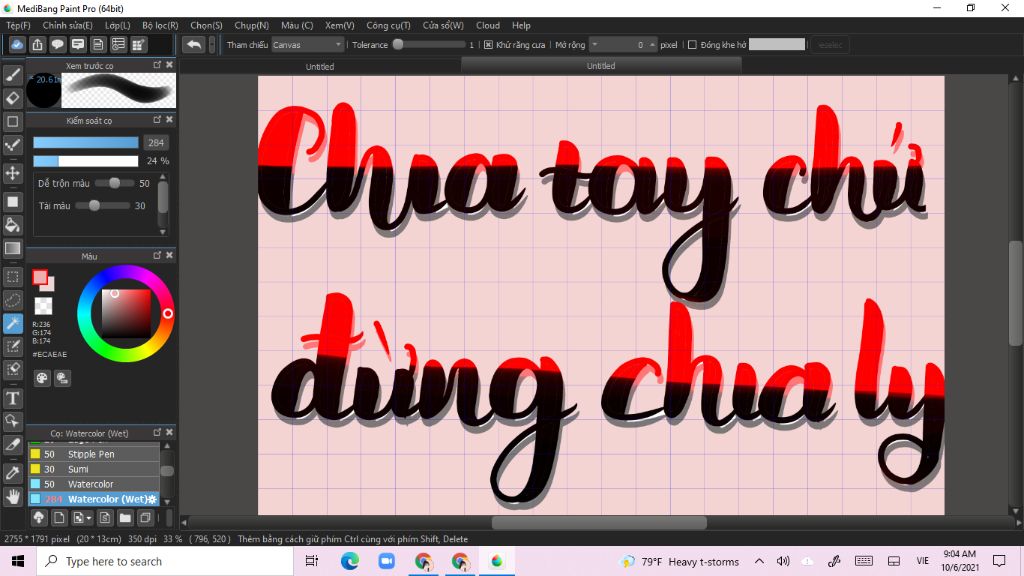Select the Eraser tool
Image resolution: width=1024 pixels, height=576 pixels.
12,98
